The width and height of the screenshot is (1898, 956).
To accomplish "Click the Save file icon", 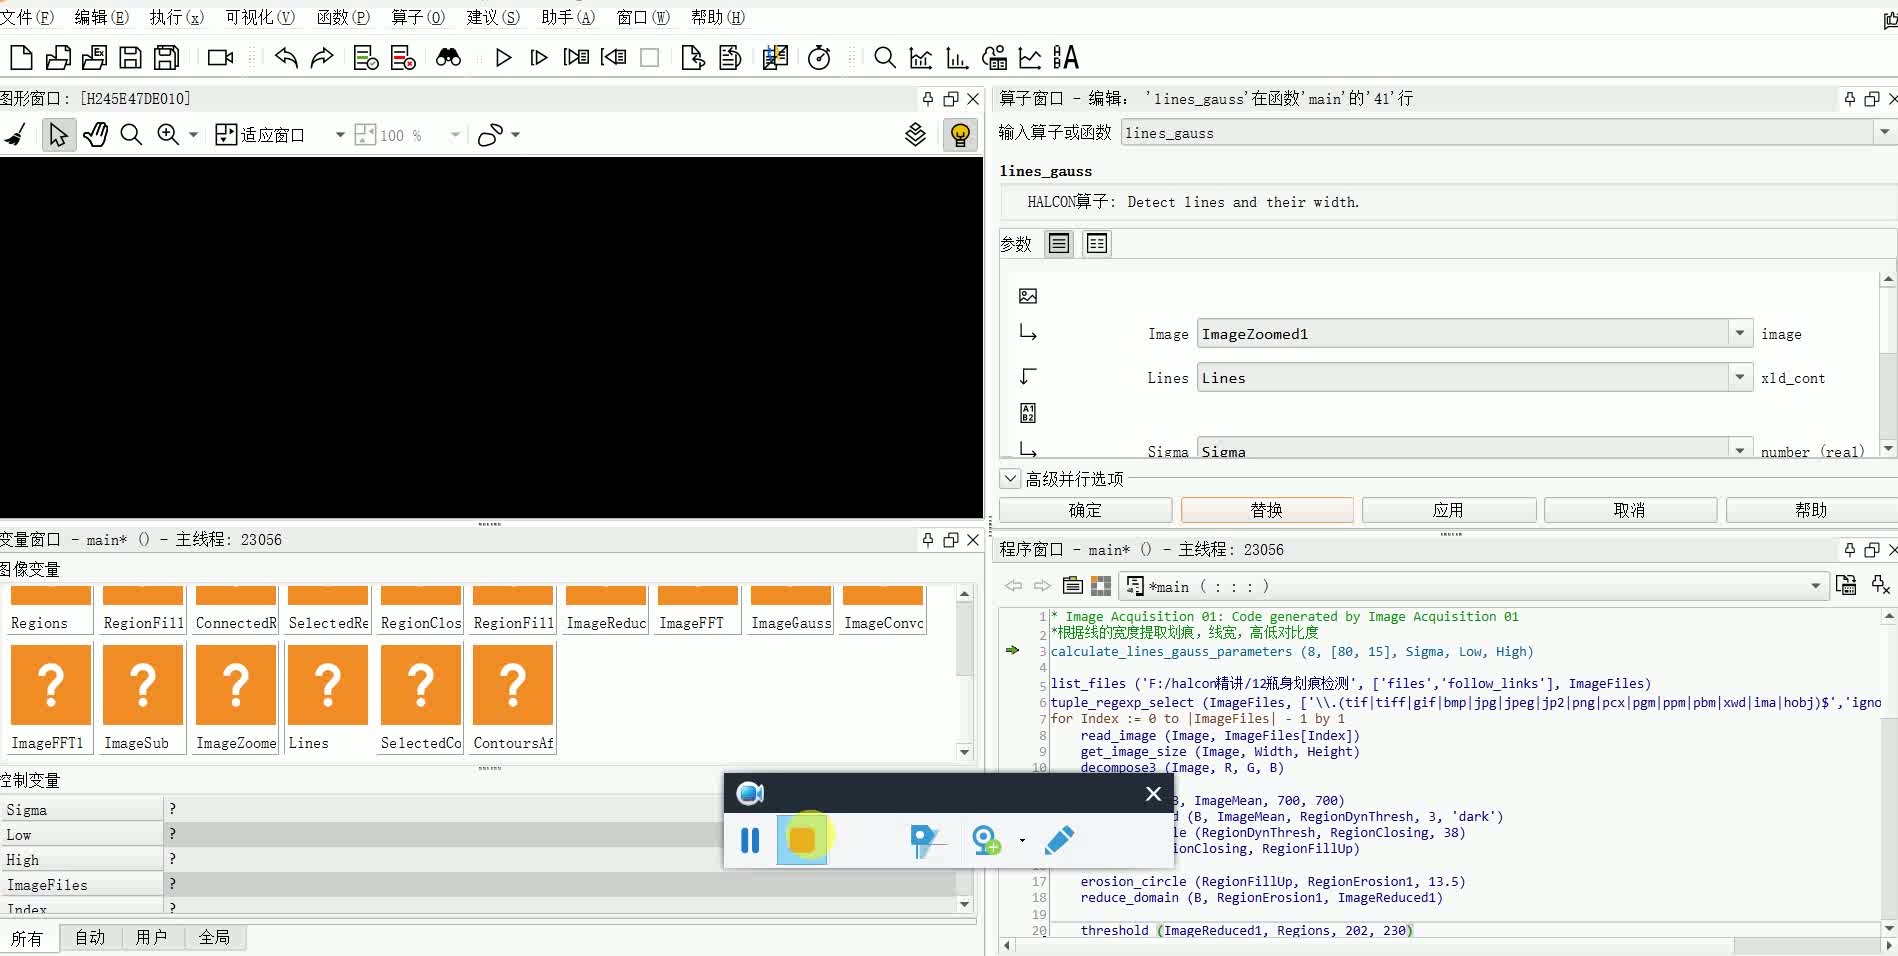I will pos(130,58).
